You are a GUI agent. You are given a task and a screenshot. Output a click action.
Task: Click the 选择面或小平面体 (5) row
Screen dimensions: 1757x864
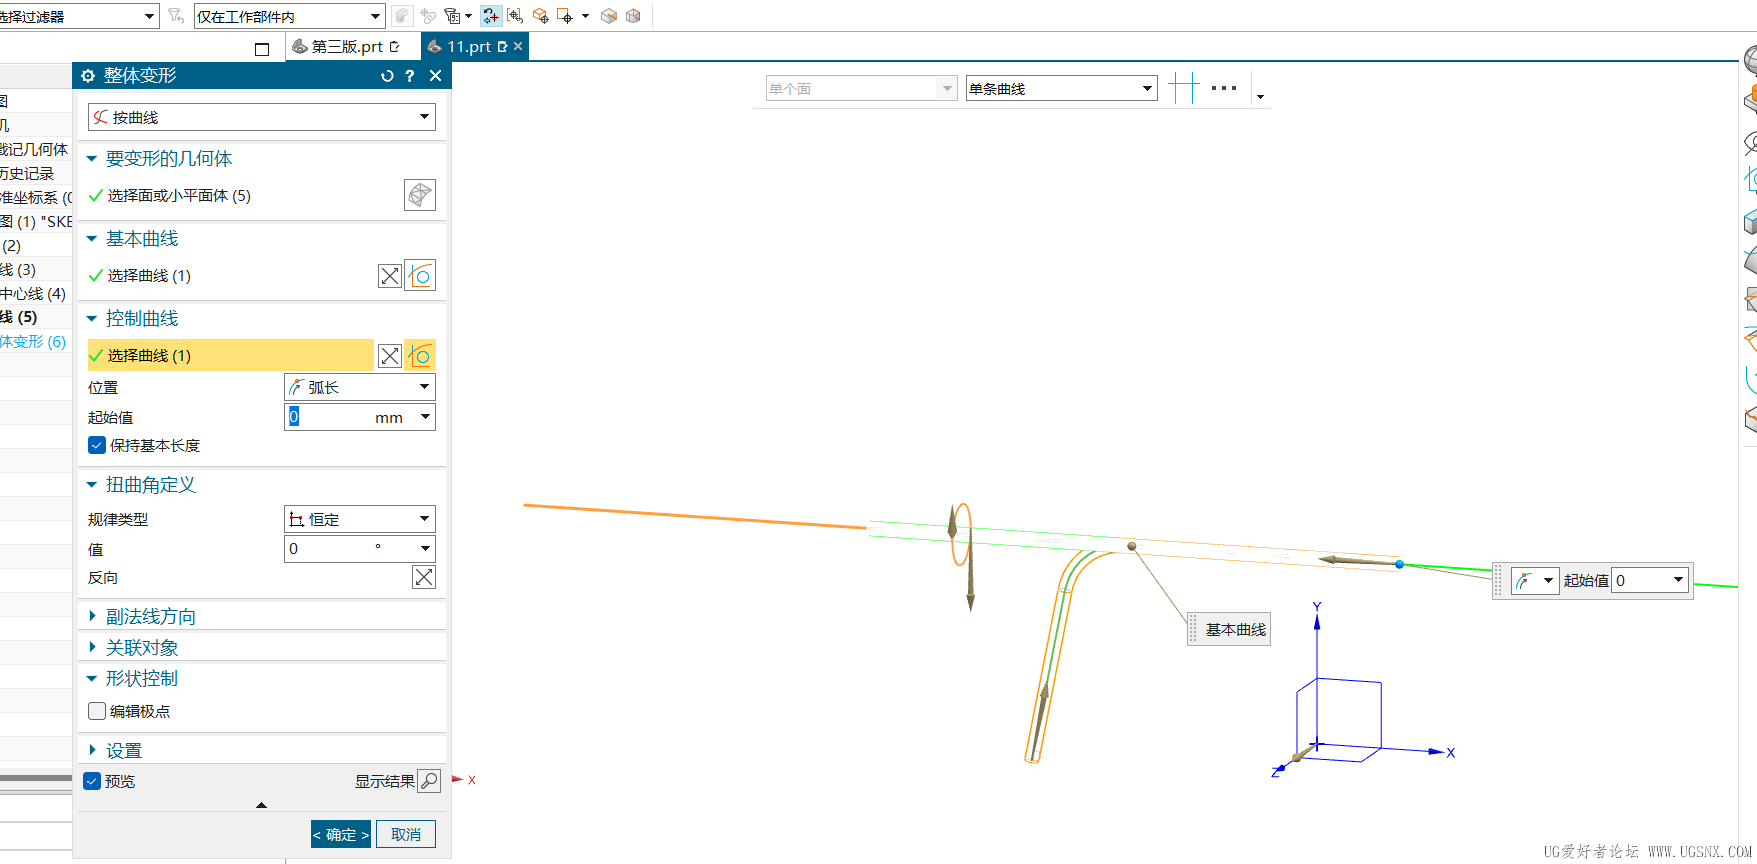[179, 196]
